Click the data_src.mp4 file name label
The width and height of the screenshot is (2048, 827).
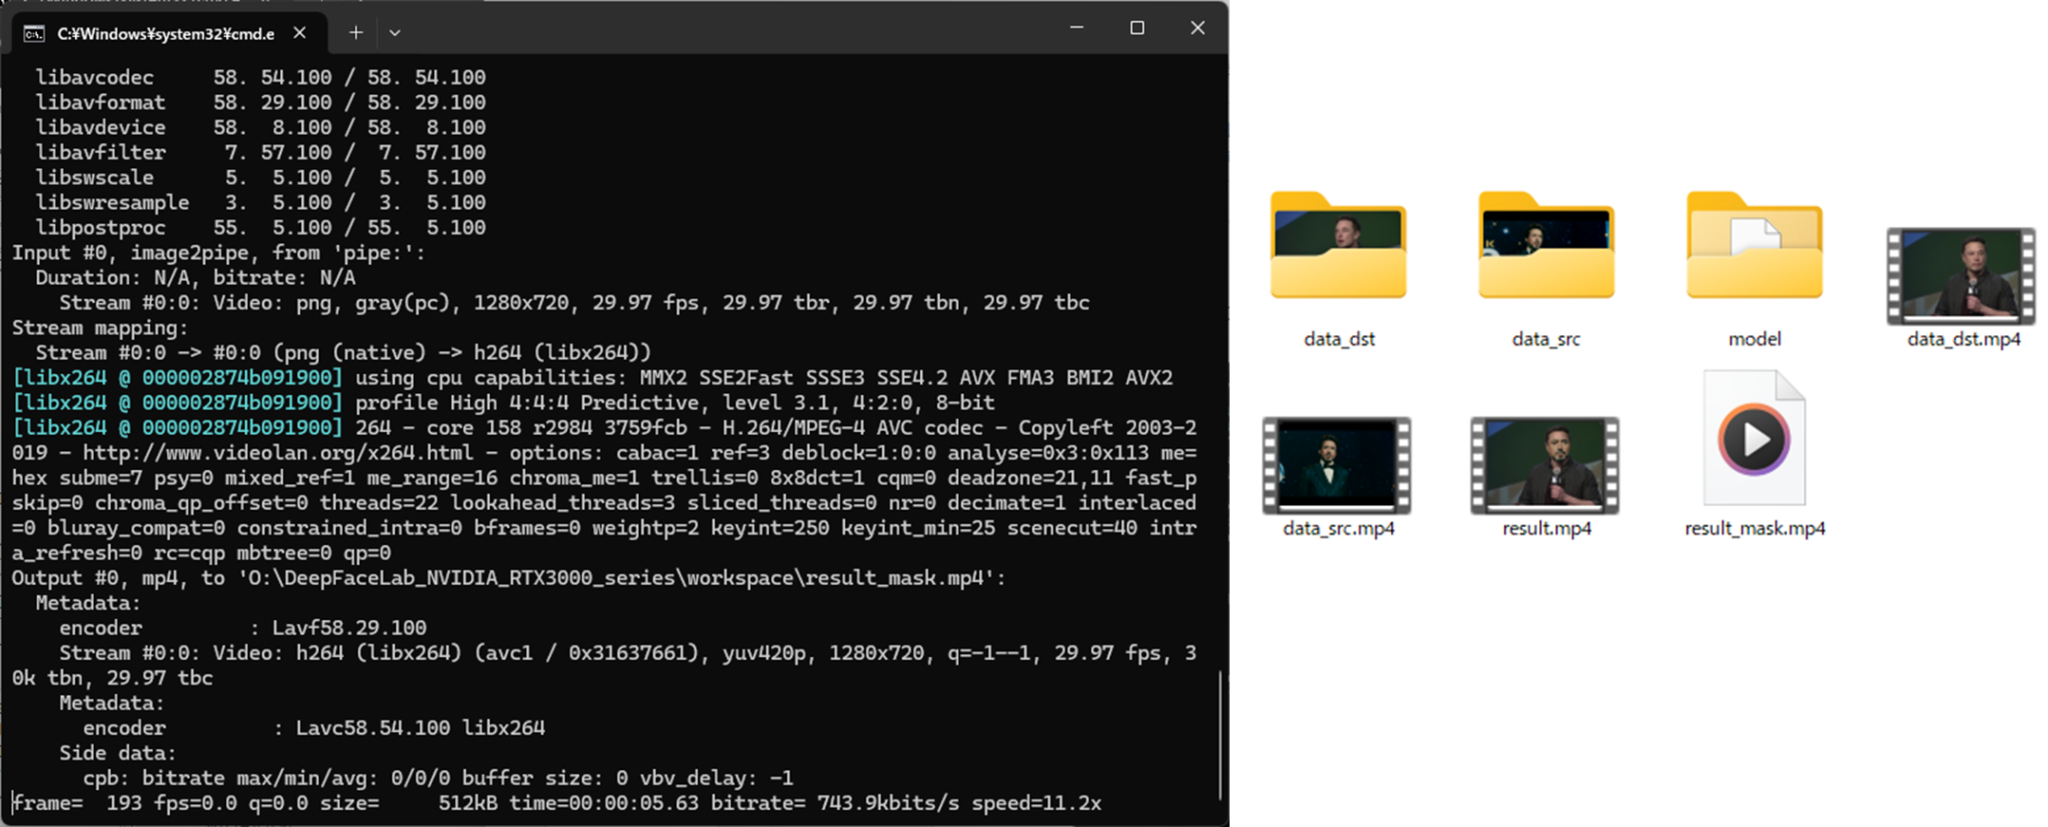1338,528
